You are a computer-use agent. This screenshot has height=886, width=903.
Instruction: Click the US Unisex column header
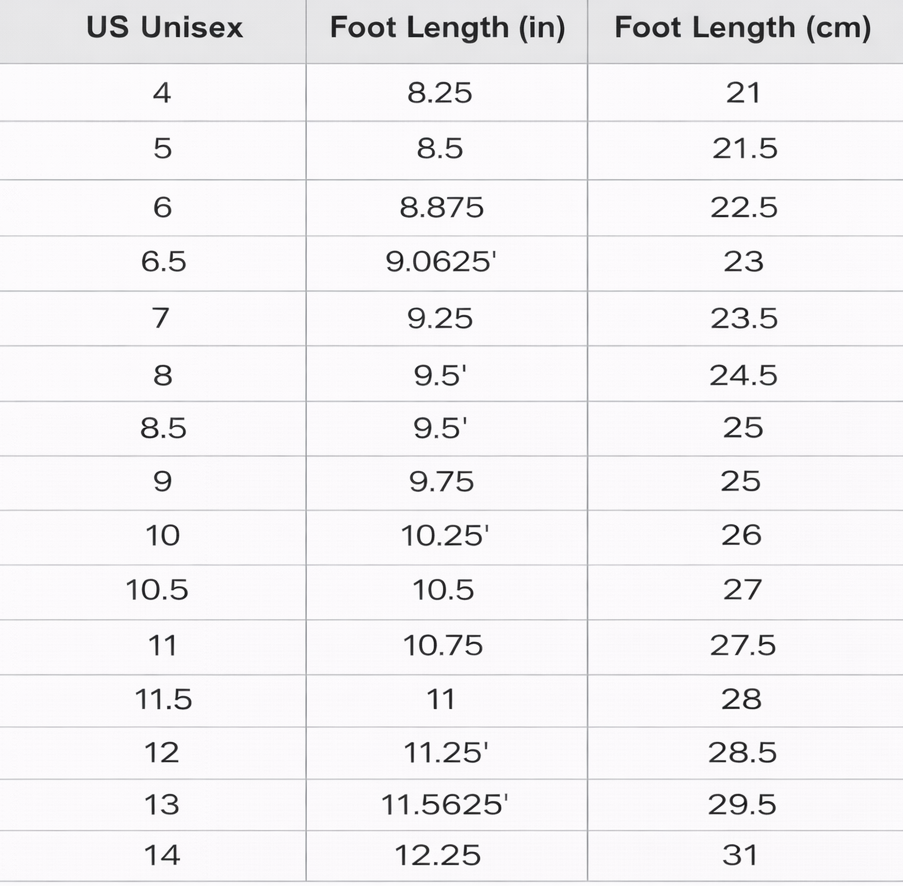click(164, 28)
